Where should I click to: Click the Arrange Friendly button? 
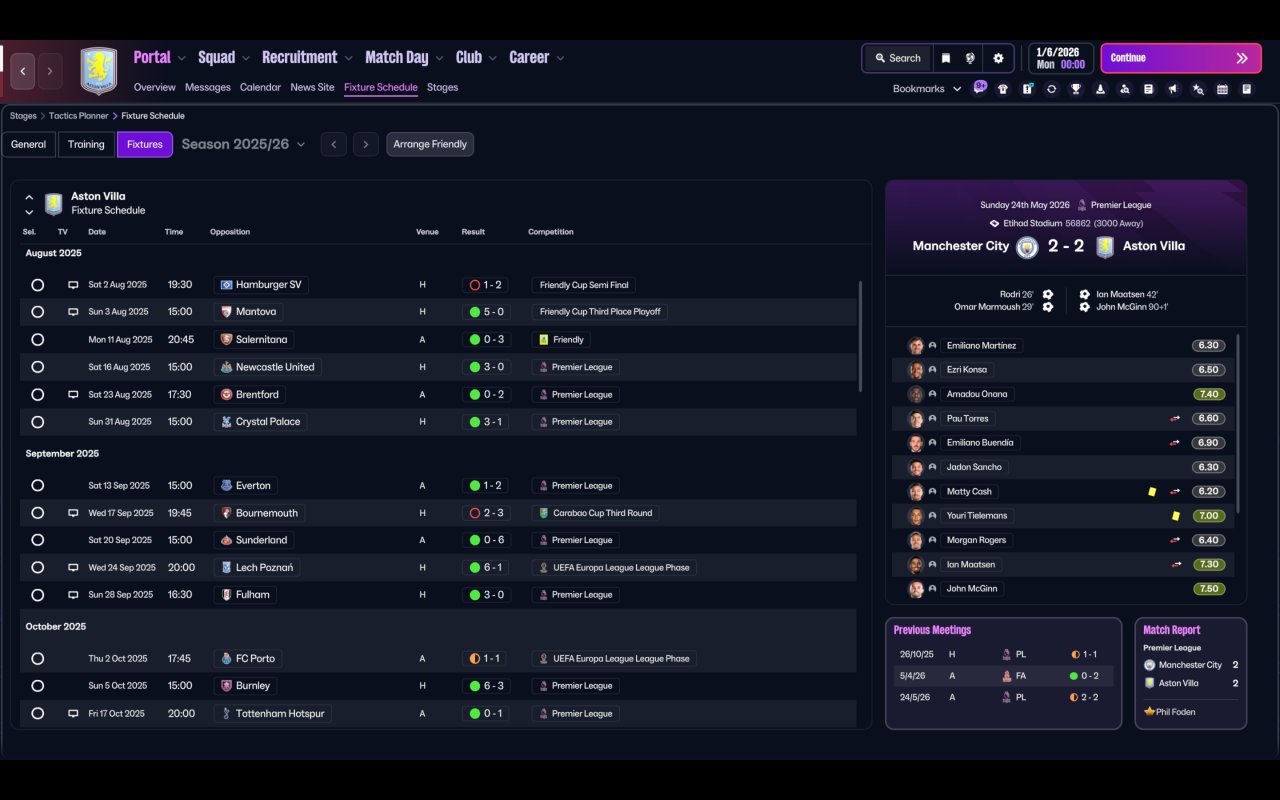pyautogui.click(x=430, y=144)
